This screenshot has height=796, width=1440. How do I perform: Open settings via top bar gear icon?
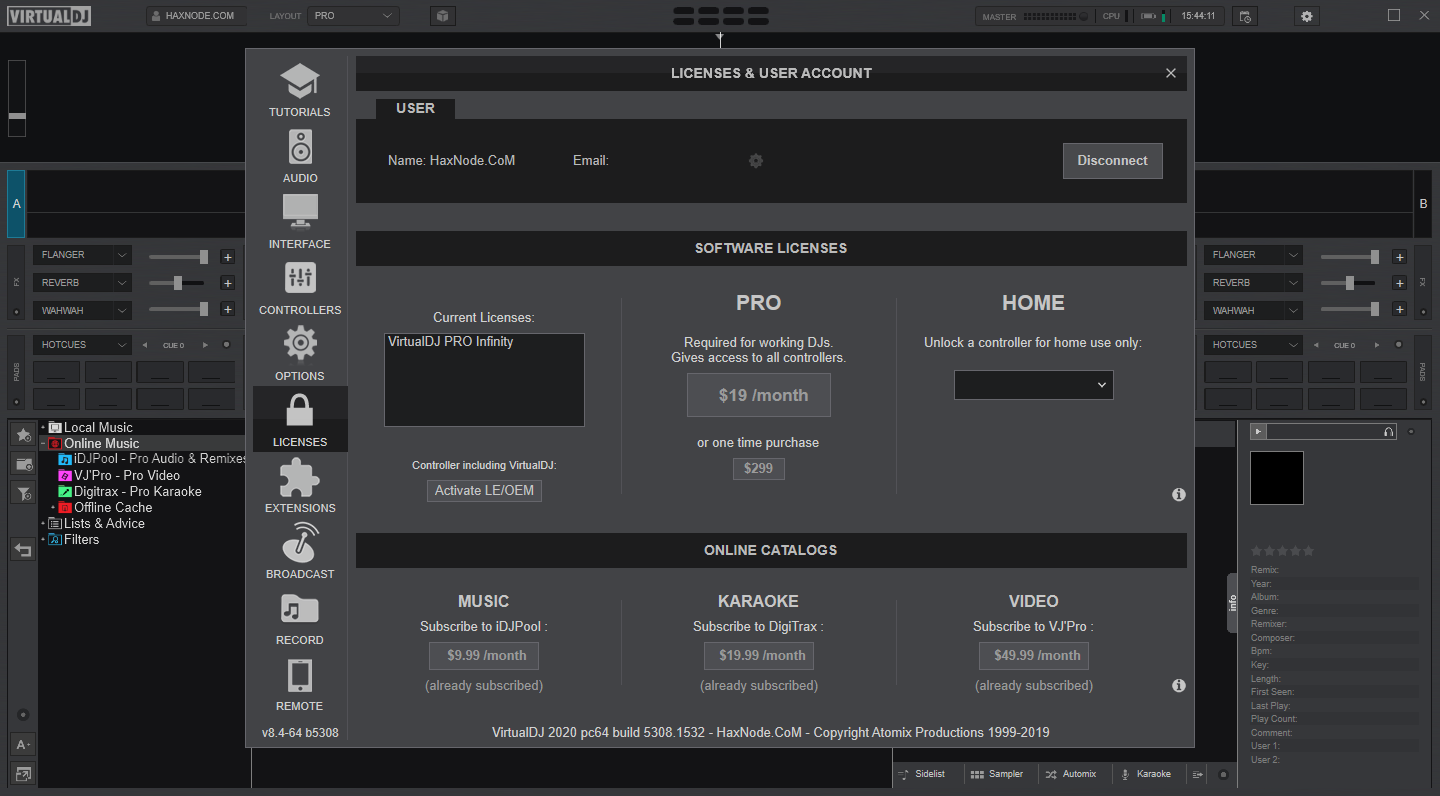coord(1306,16)
